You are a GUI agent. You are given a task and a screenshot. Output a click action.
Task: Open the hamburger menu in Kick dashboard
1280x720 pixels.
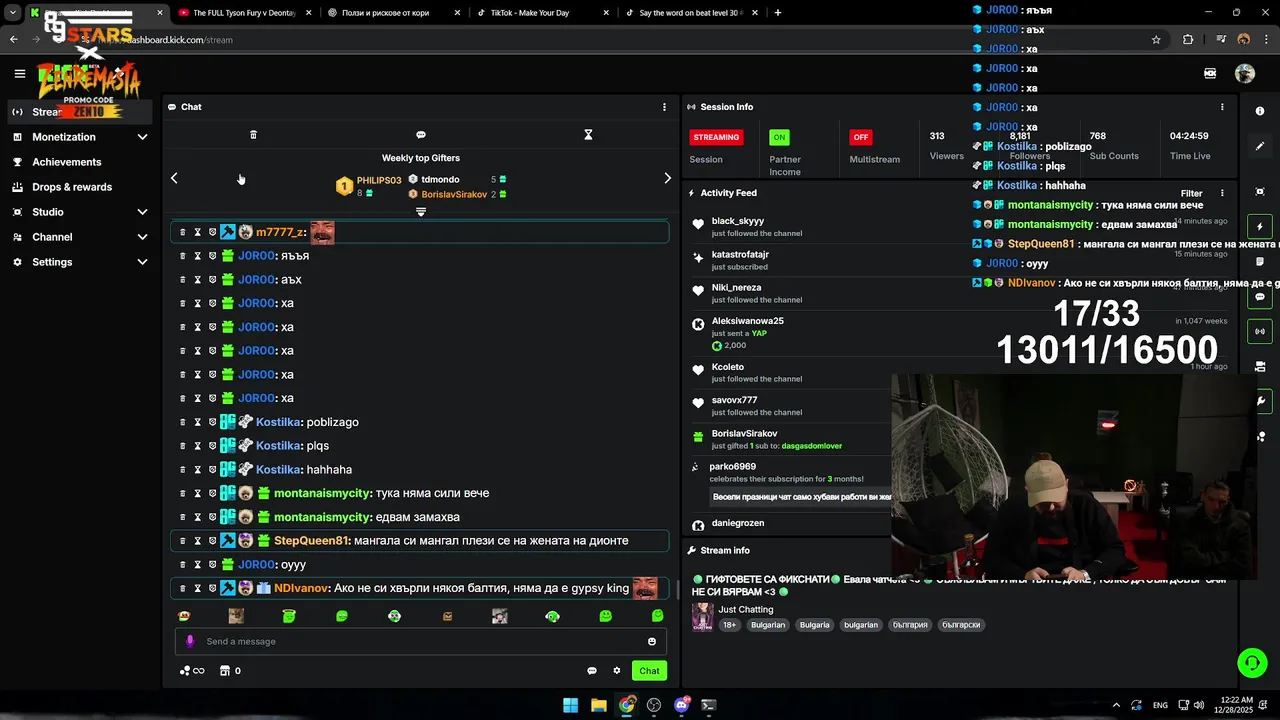[x=19, y=73]
